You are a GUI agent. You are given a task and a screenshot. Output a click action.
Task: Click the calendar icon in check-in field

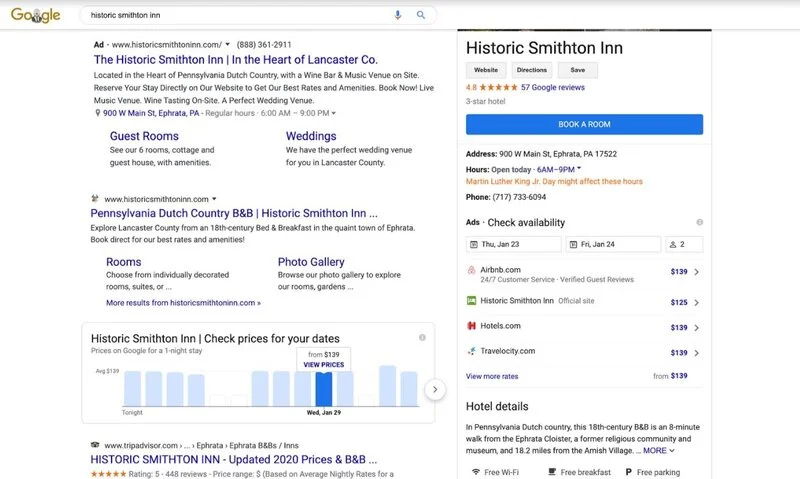click(x=474, y=244)
